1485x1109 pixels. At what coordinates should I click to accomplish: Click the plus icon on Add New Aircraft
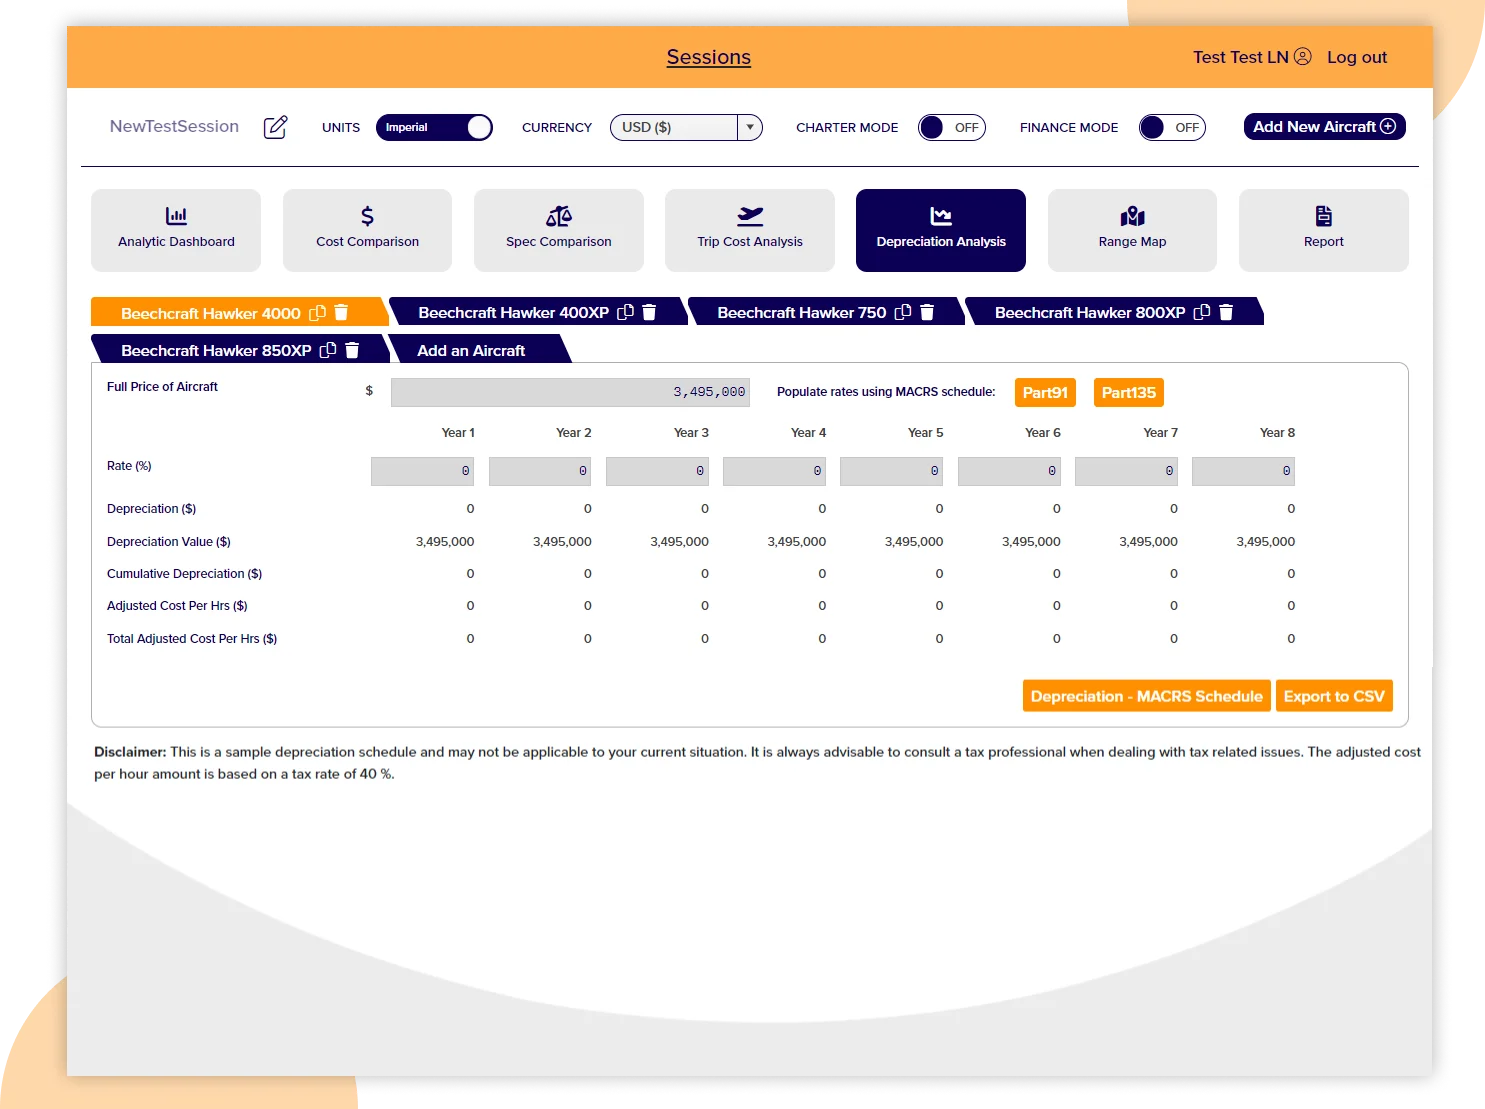[x=1388, y=126]
